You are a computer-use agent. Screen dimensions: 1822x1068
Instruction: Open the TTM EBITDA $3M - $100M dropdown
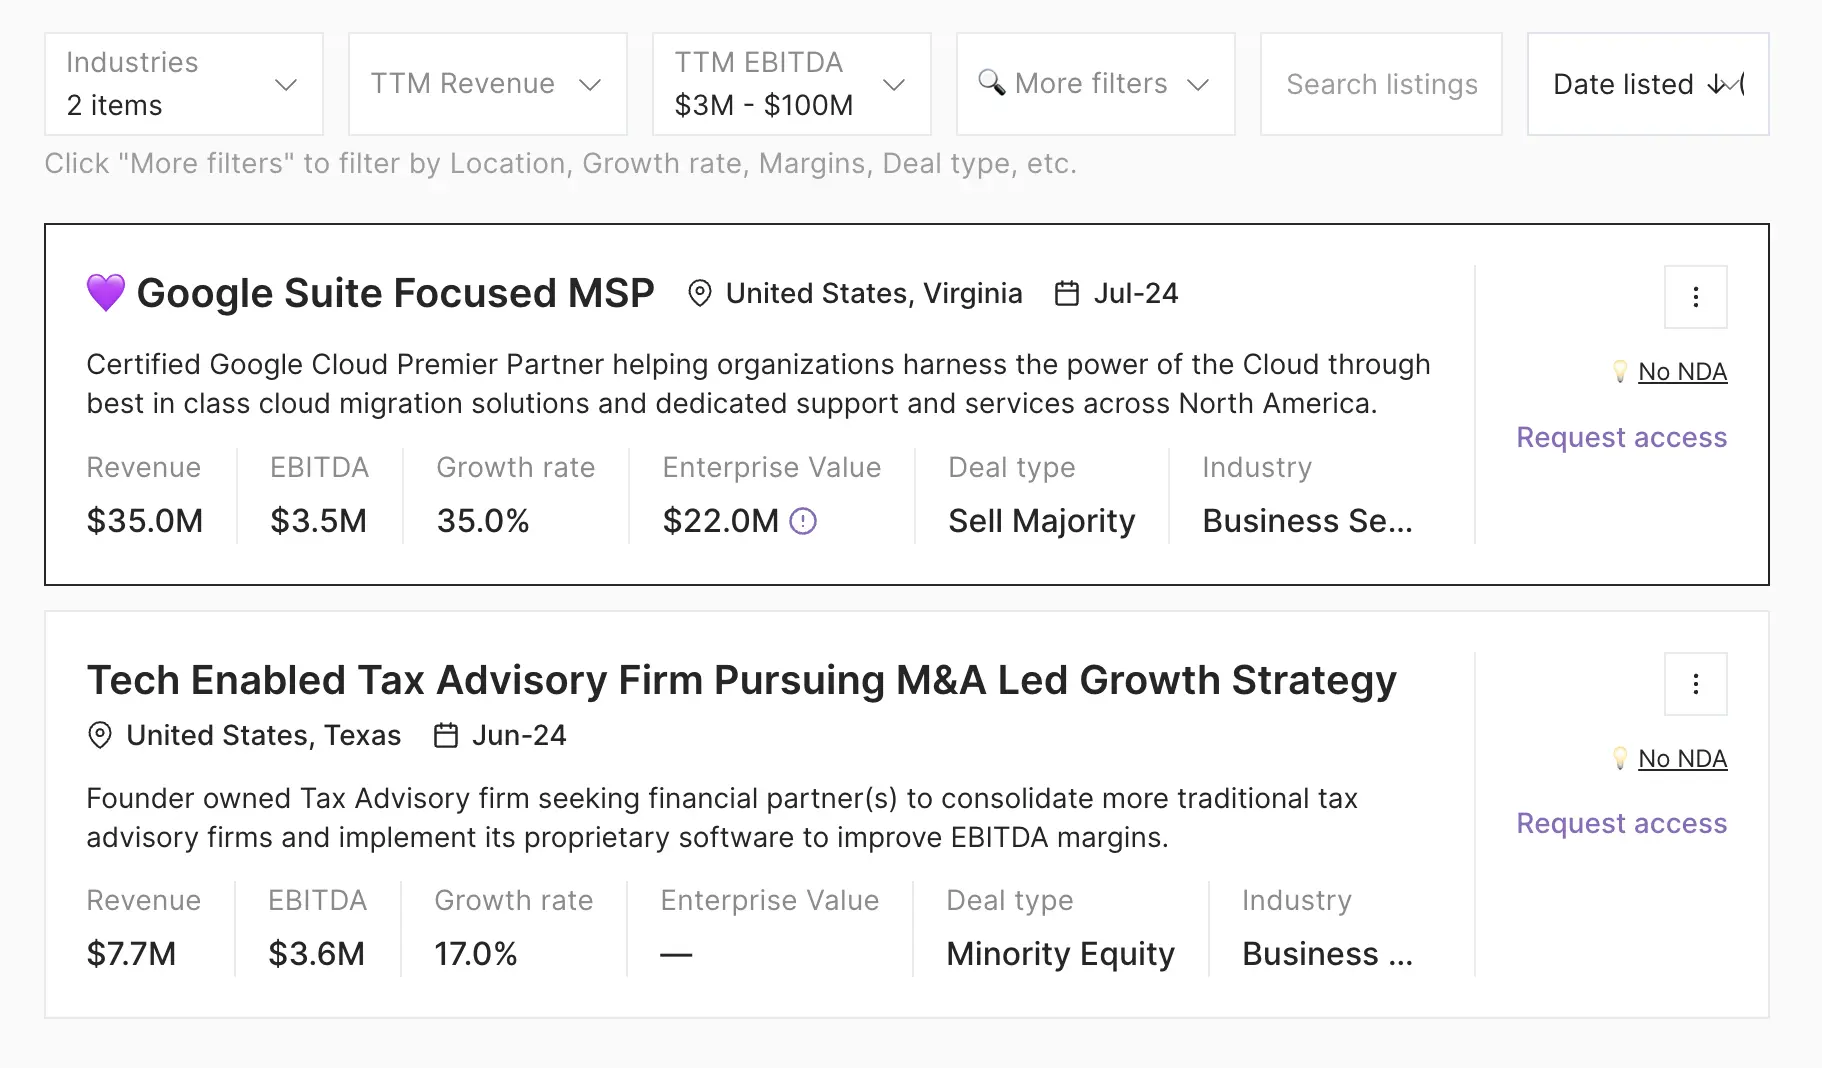point(792,84)
